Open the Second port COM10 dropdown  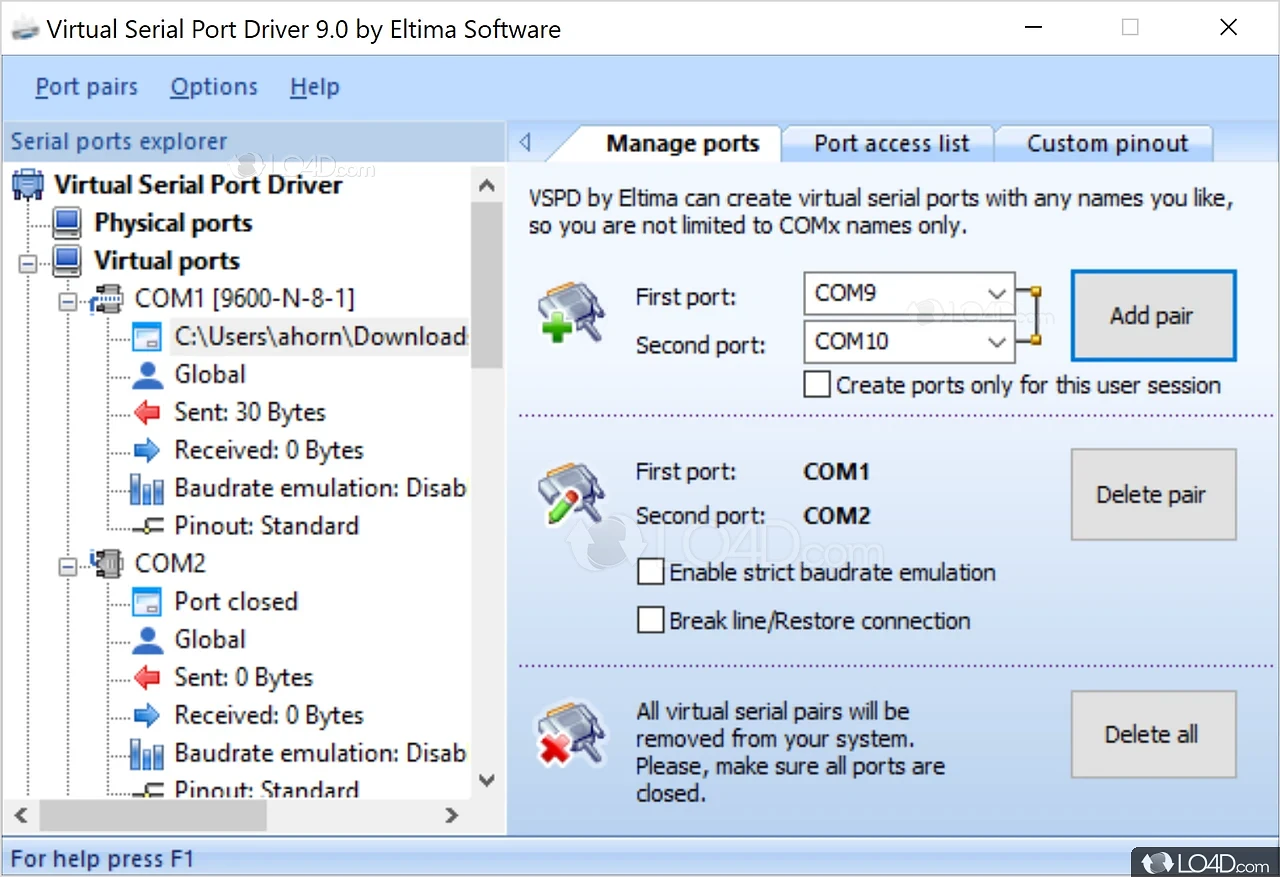click(996, 342)
